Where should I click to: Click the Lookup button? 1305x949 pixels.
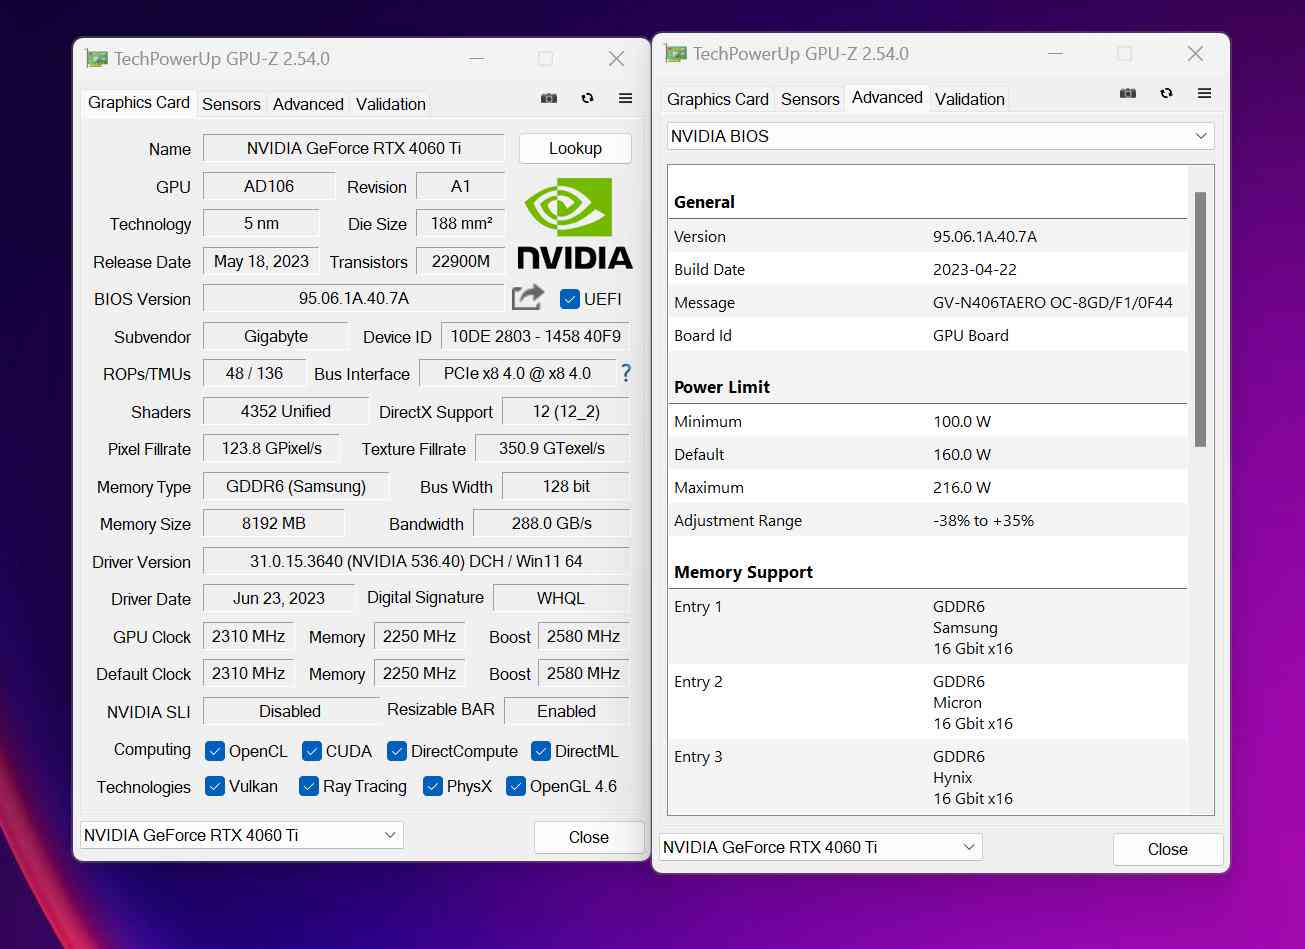pyautogui.click(x=575, y=148)
